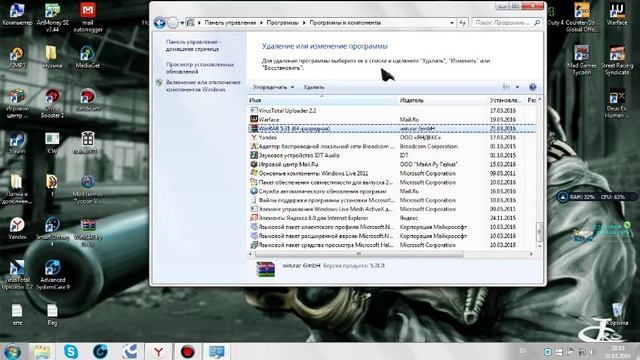
Task: Open the help icon in the toolbar
Action: (x=532, y=87)
